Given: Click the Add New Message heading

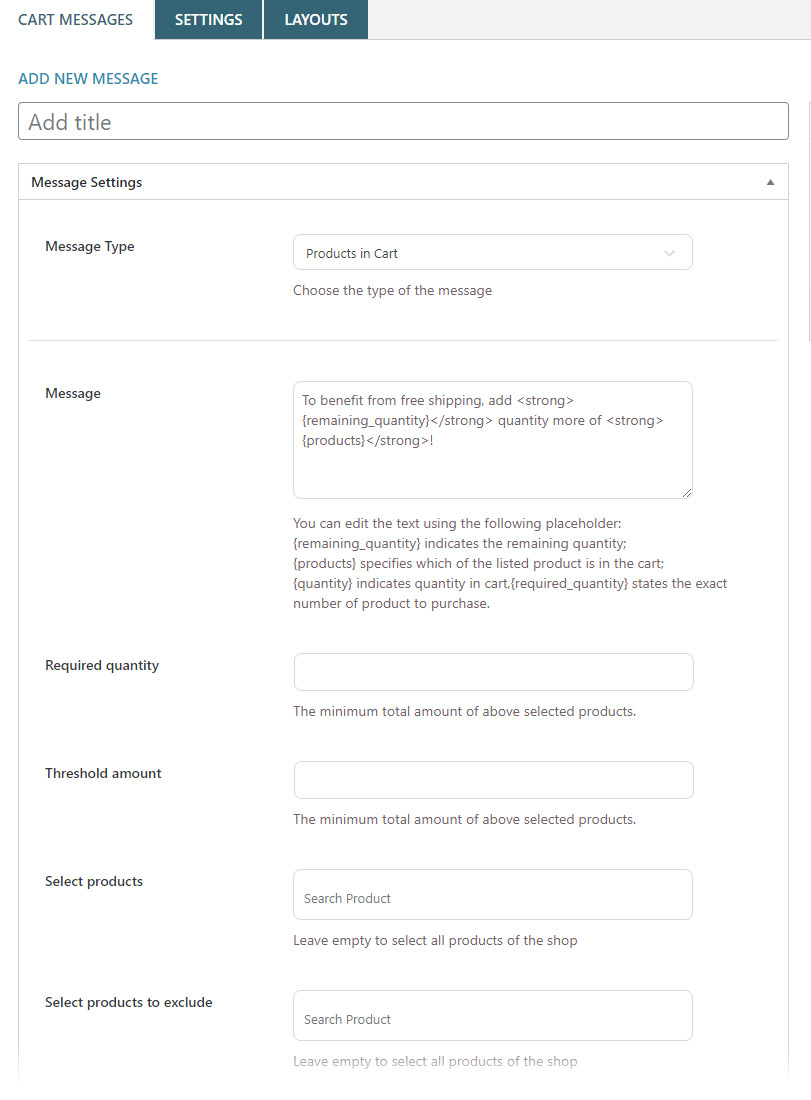Looking at the screenshot, I should pyautogui.click(x=88, y=78).
